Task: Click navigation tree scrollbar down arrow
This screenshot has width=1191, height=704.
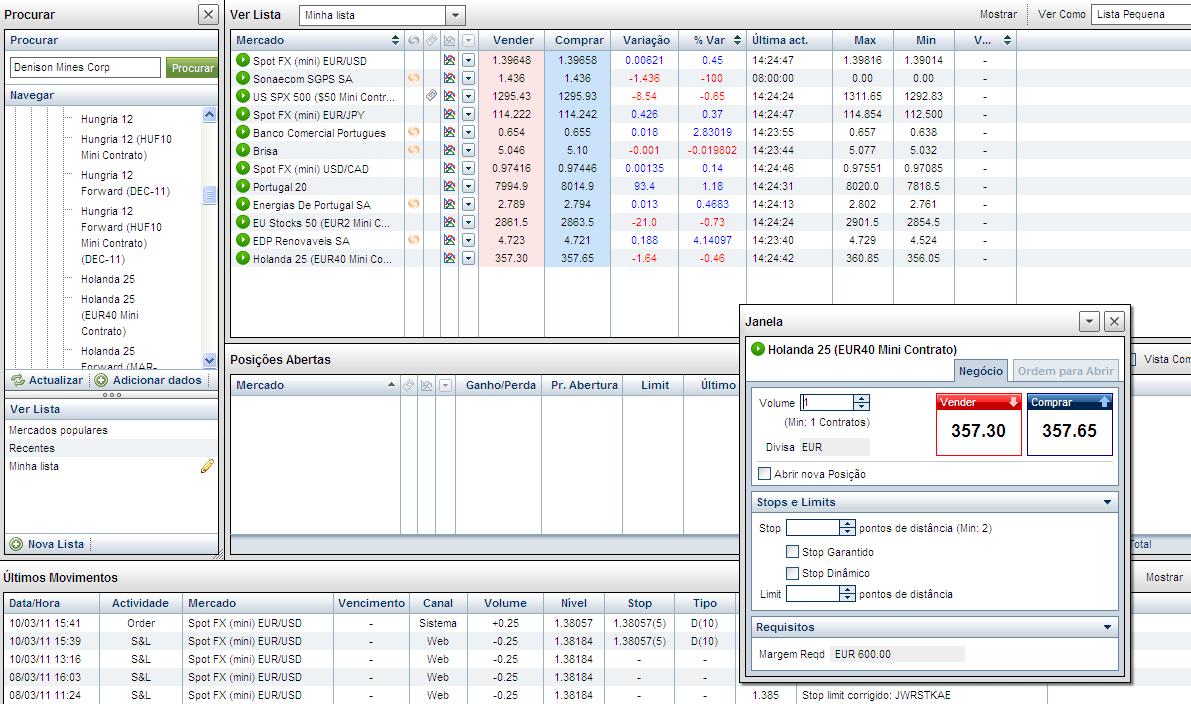Action: coord(210,360)
